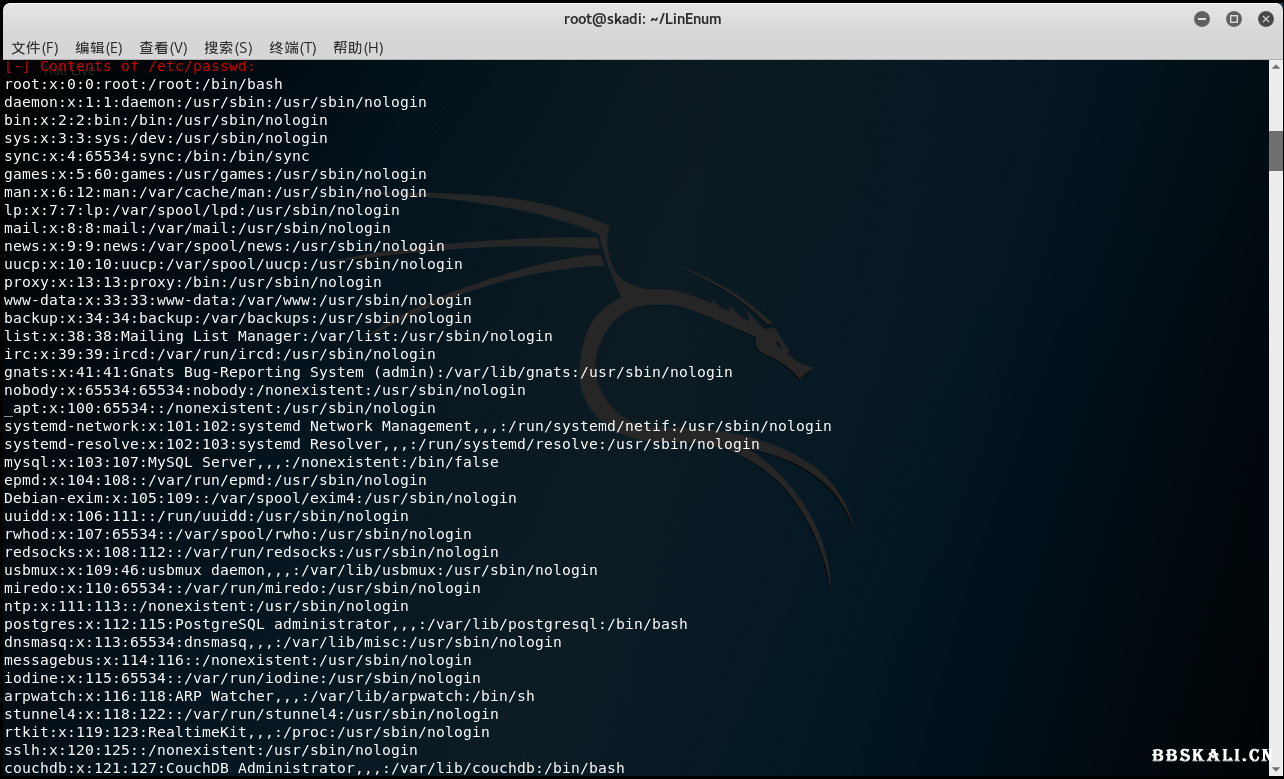Click the empty scrollbar track below the thumb

pos(1276,450)
